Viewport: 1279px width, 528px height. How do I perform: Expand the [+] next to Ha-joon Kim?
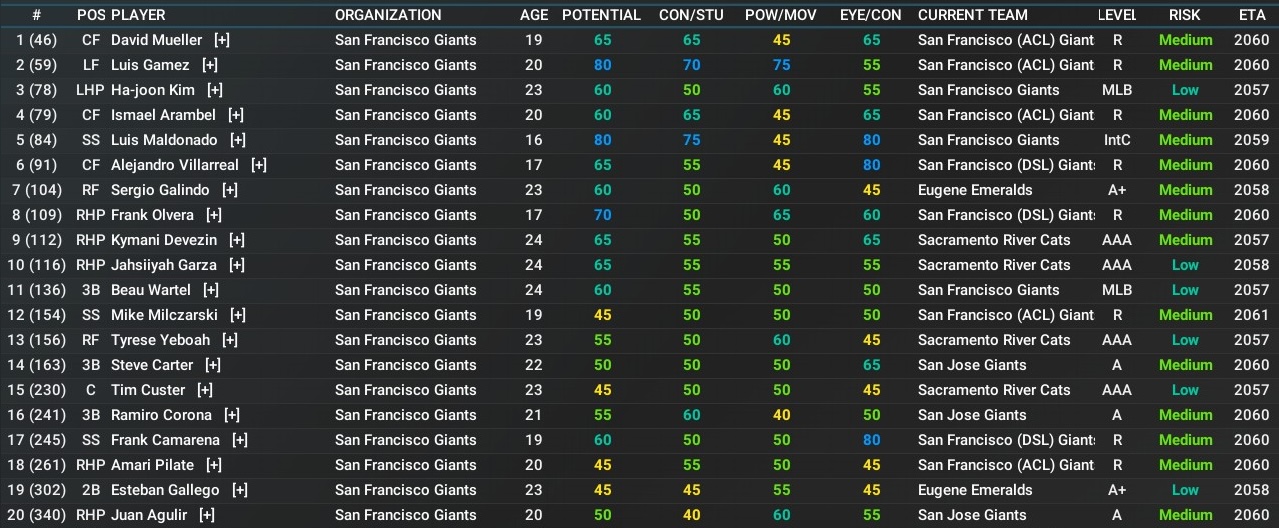[x=215, y=90]
